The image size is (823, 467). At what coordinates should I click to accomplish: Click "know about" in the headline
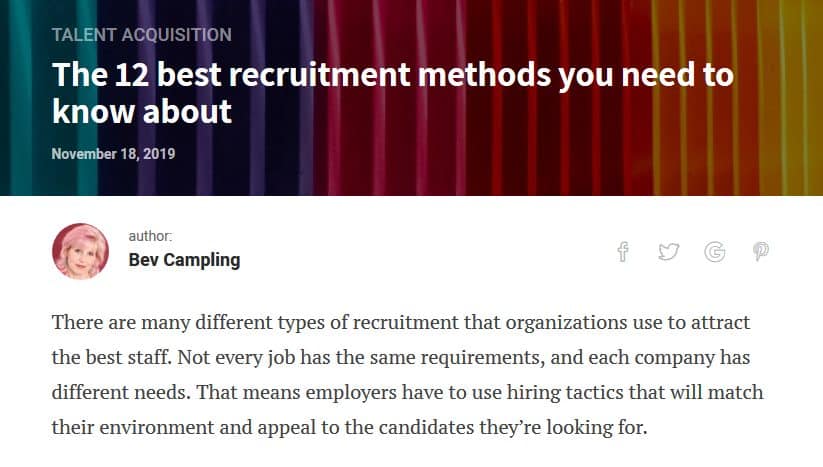tap(141, 110)
